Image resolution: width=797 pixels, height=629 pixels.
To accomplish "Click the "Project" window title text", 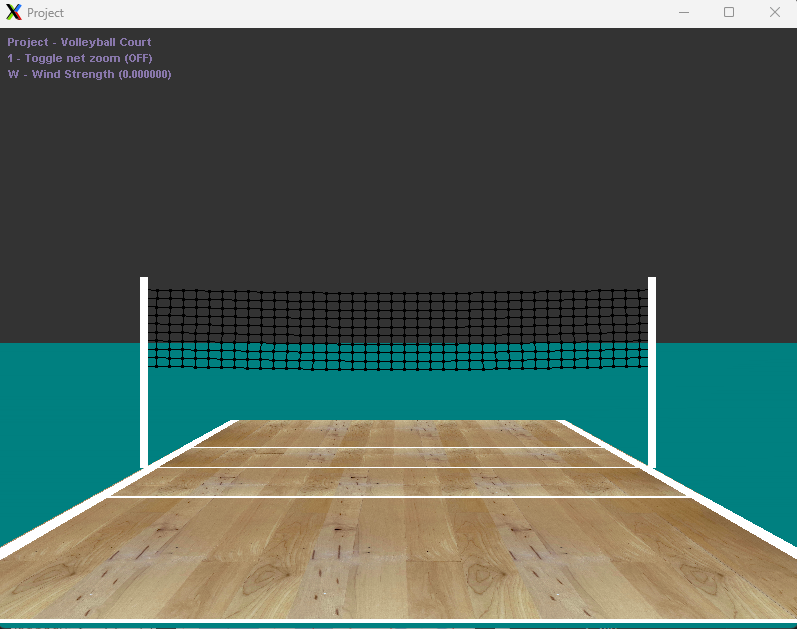I will 45,13.
